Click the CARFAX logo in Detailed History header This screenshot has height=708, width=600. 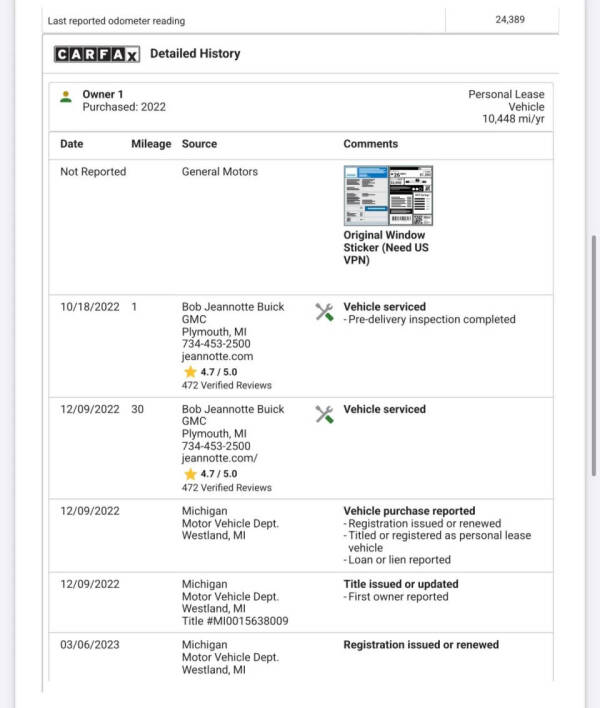[97, 54]
